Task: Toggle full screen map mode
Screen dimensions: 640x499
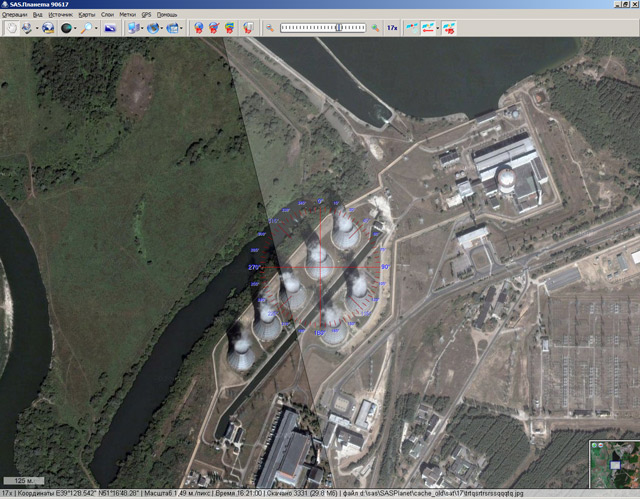Action: (110, 29)
